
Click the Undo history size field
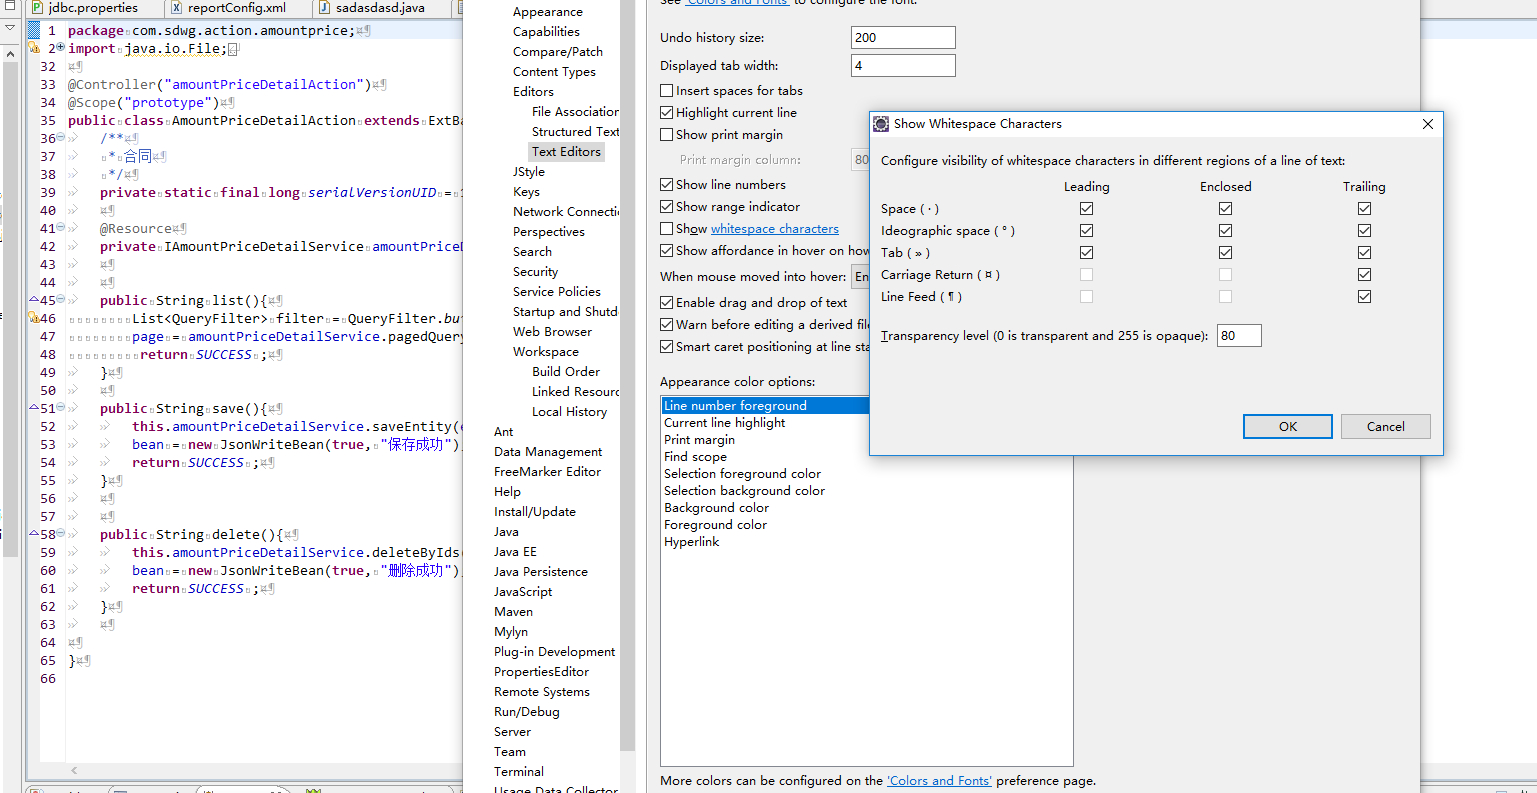[903, 38]
